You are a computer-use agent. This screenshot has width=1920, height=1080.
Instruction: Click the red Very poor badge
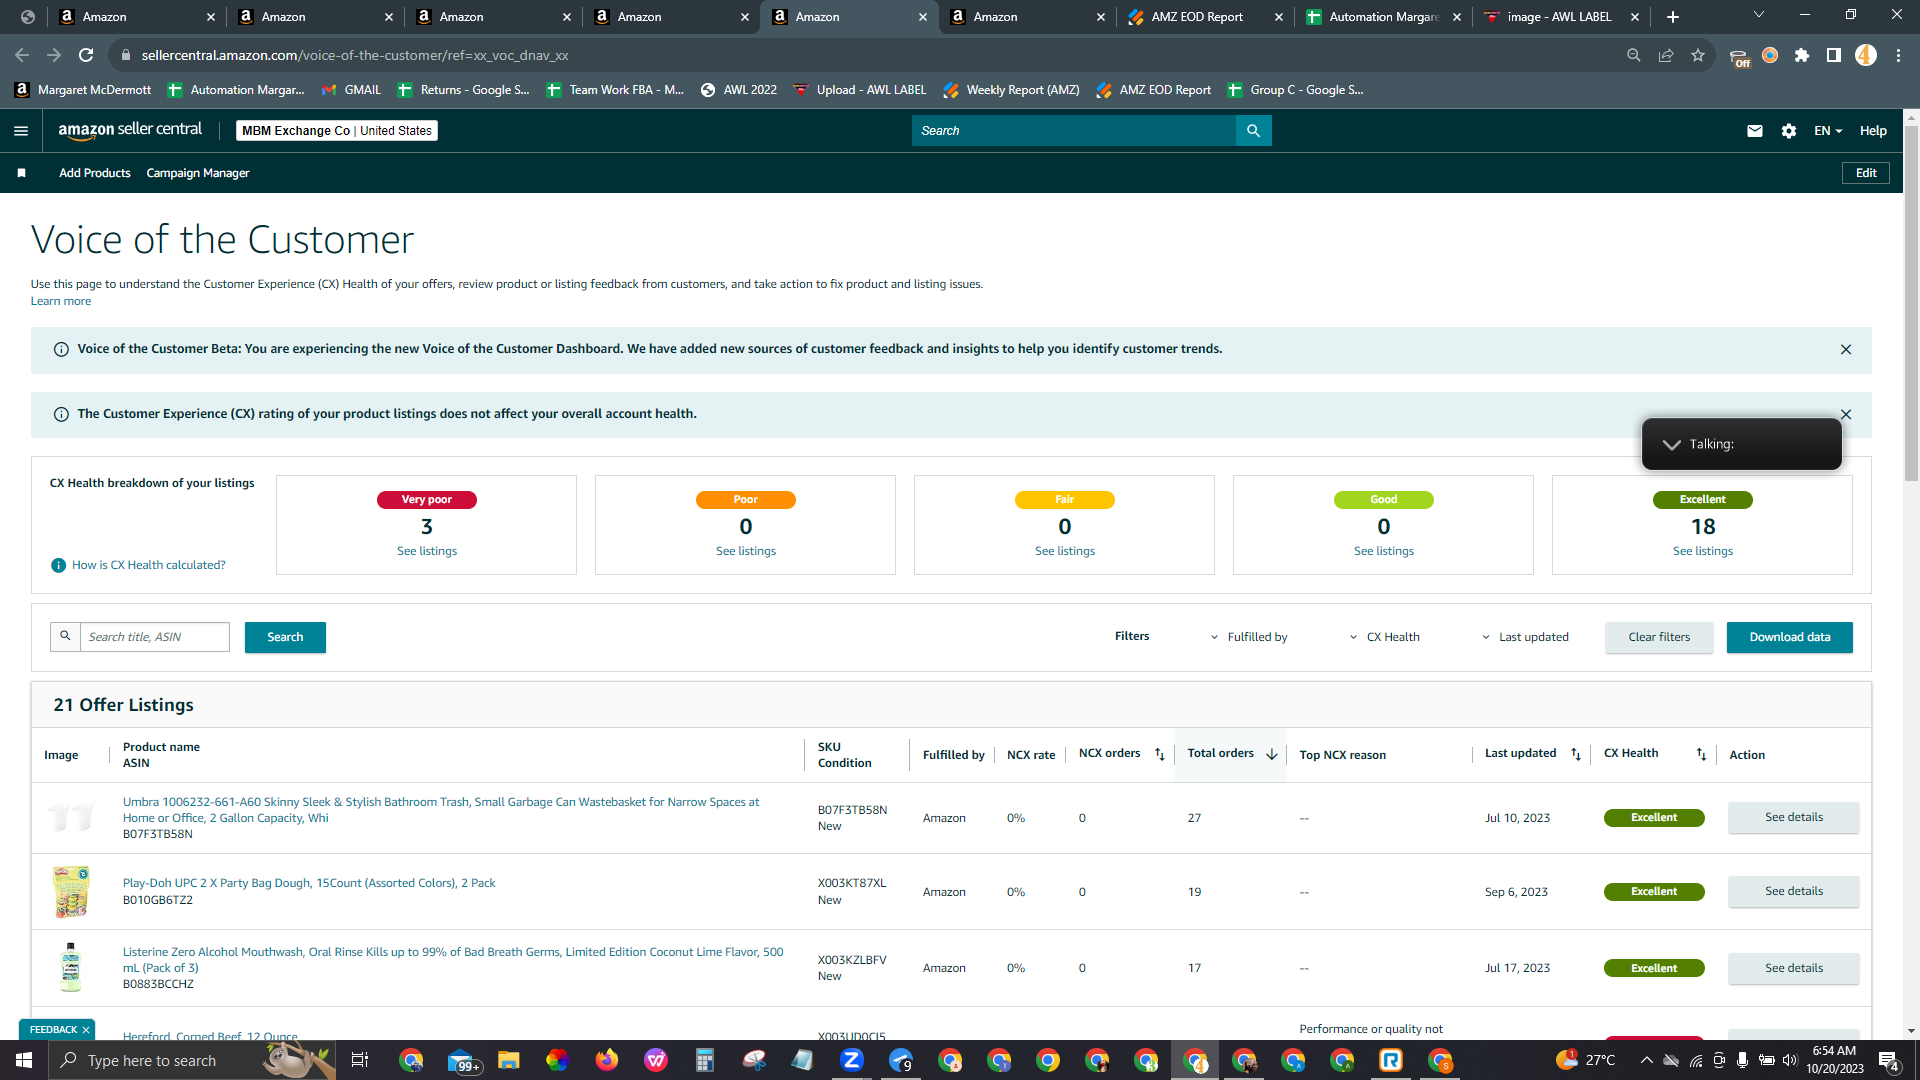coord(427,500)
